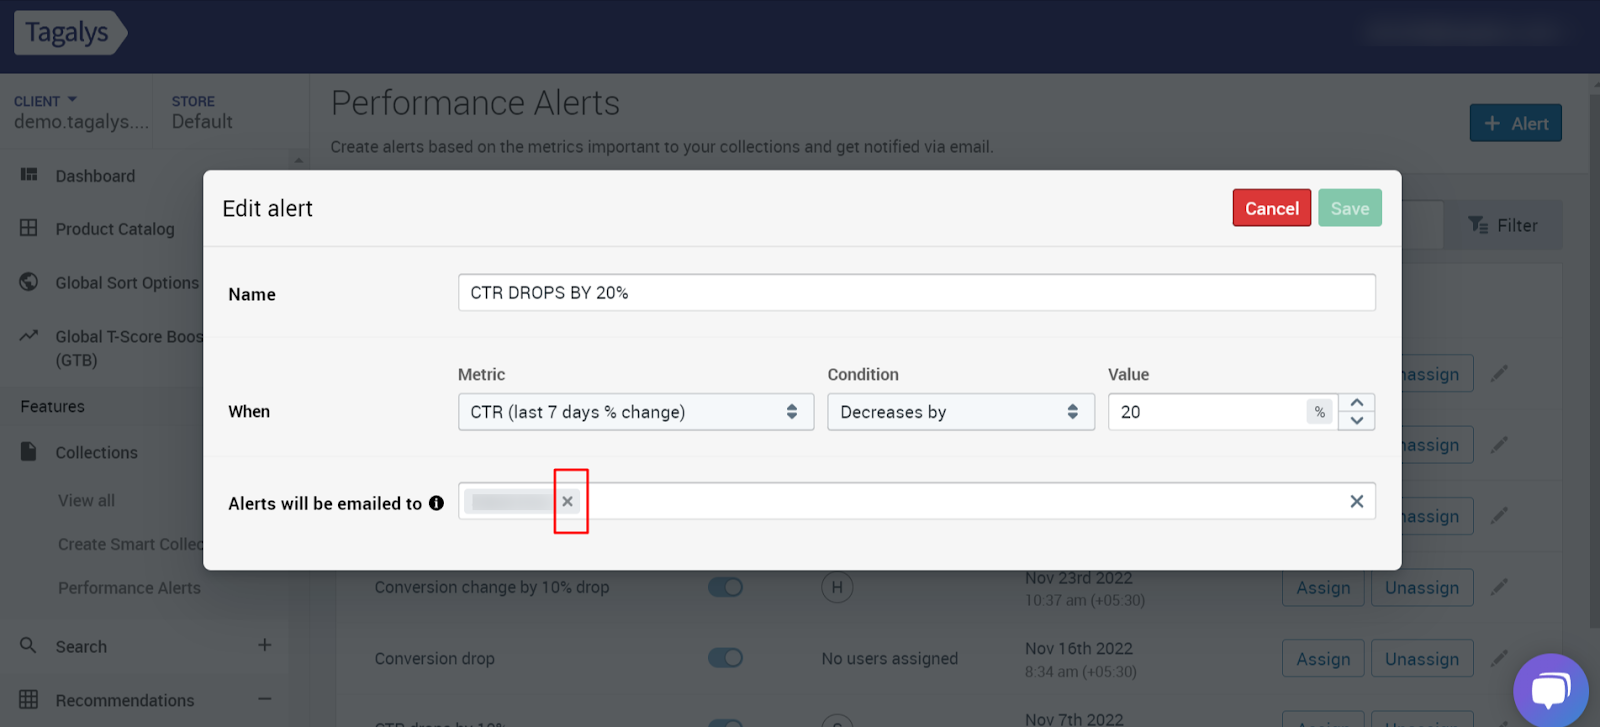Click info icon beside Alerts emailed to
The width and height of the screenshot is (1600, 727).
[436, 503]
